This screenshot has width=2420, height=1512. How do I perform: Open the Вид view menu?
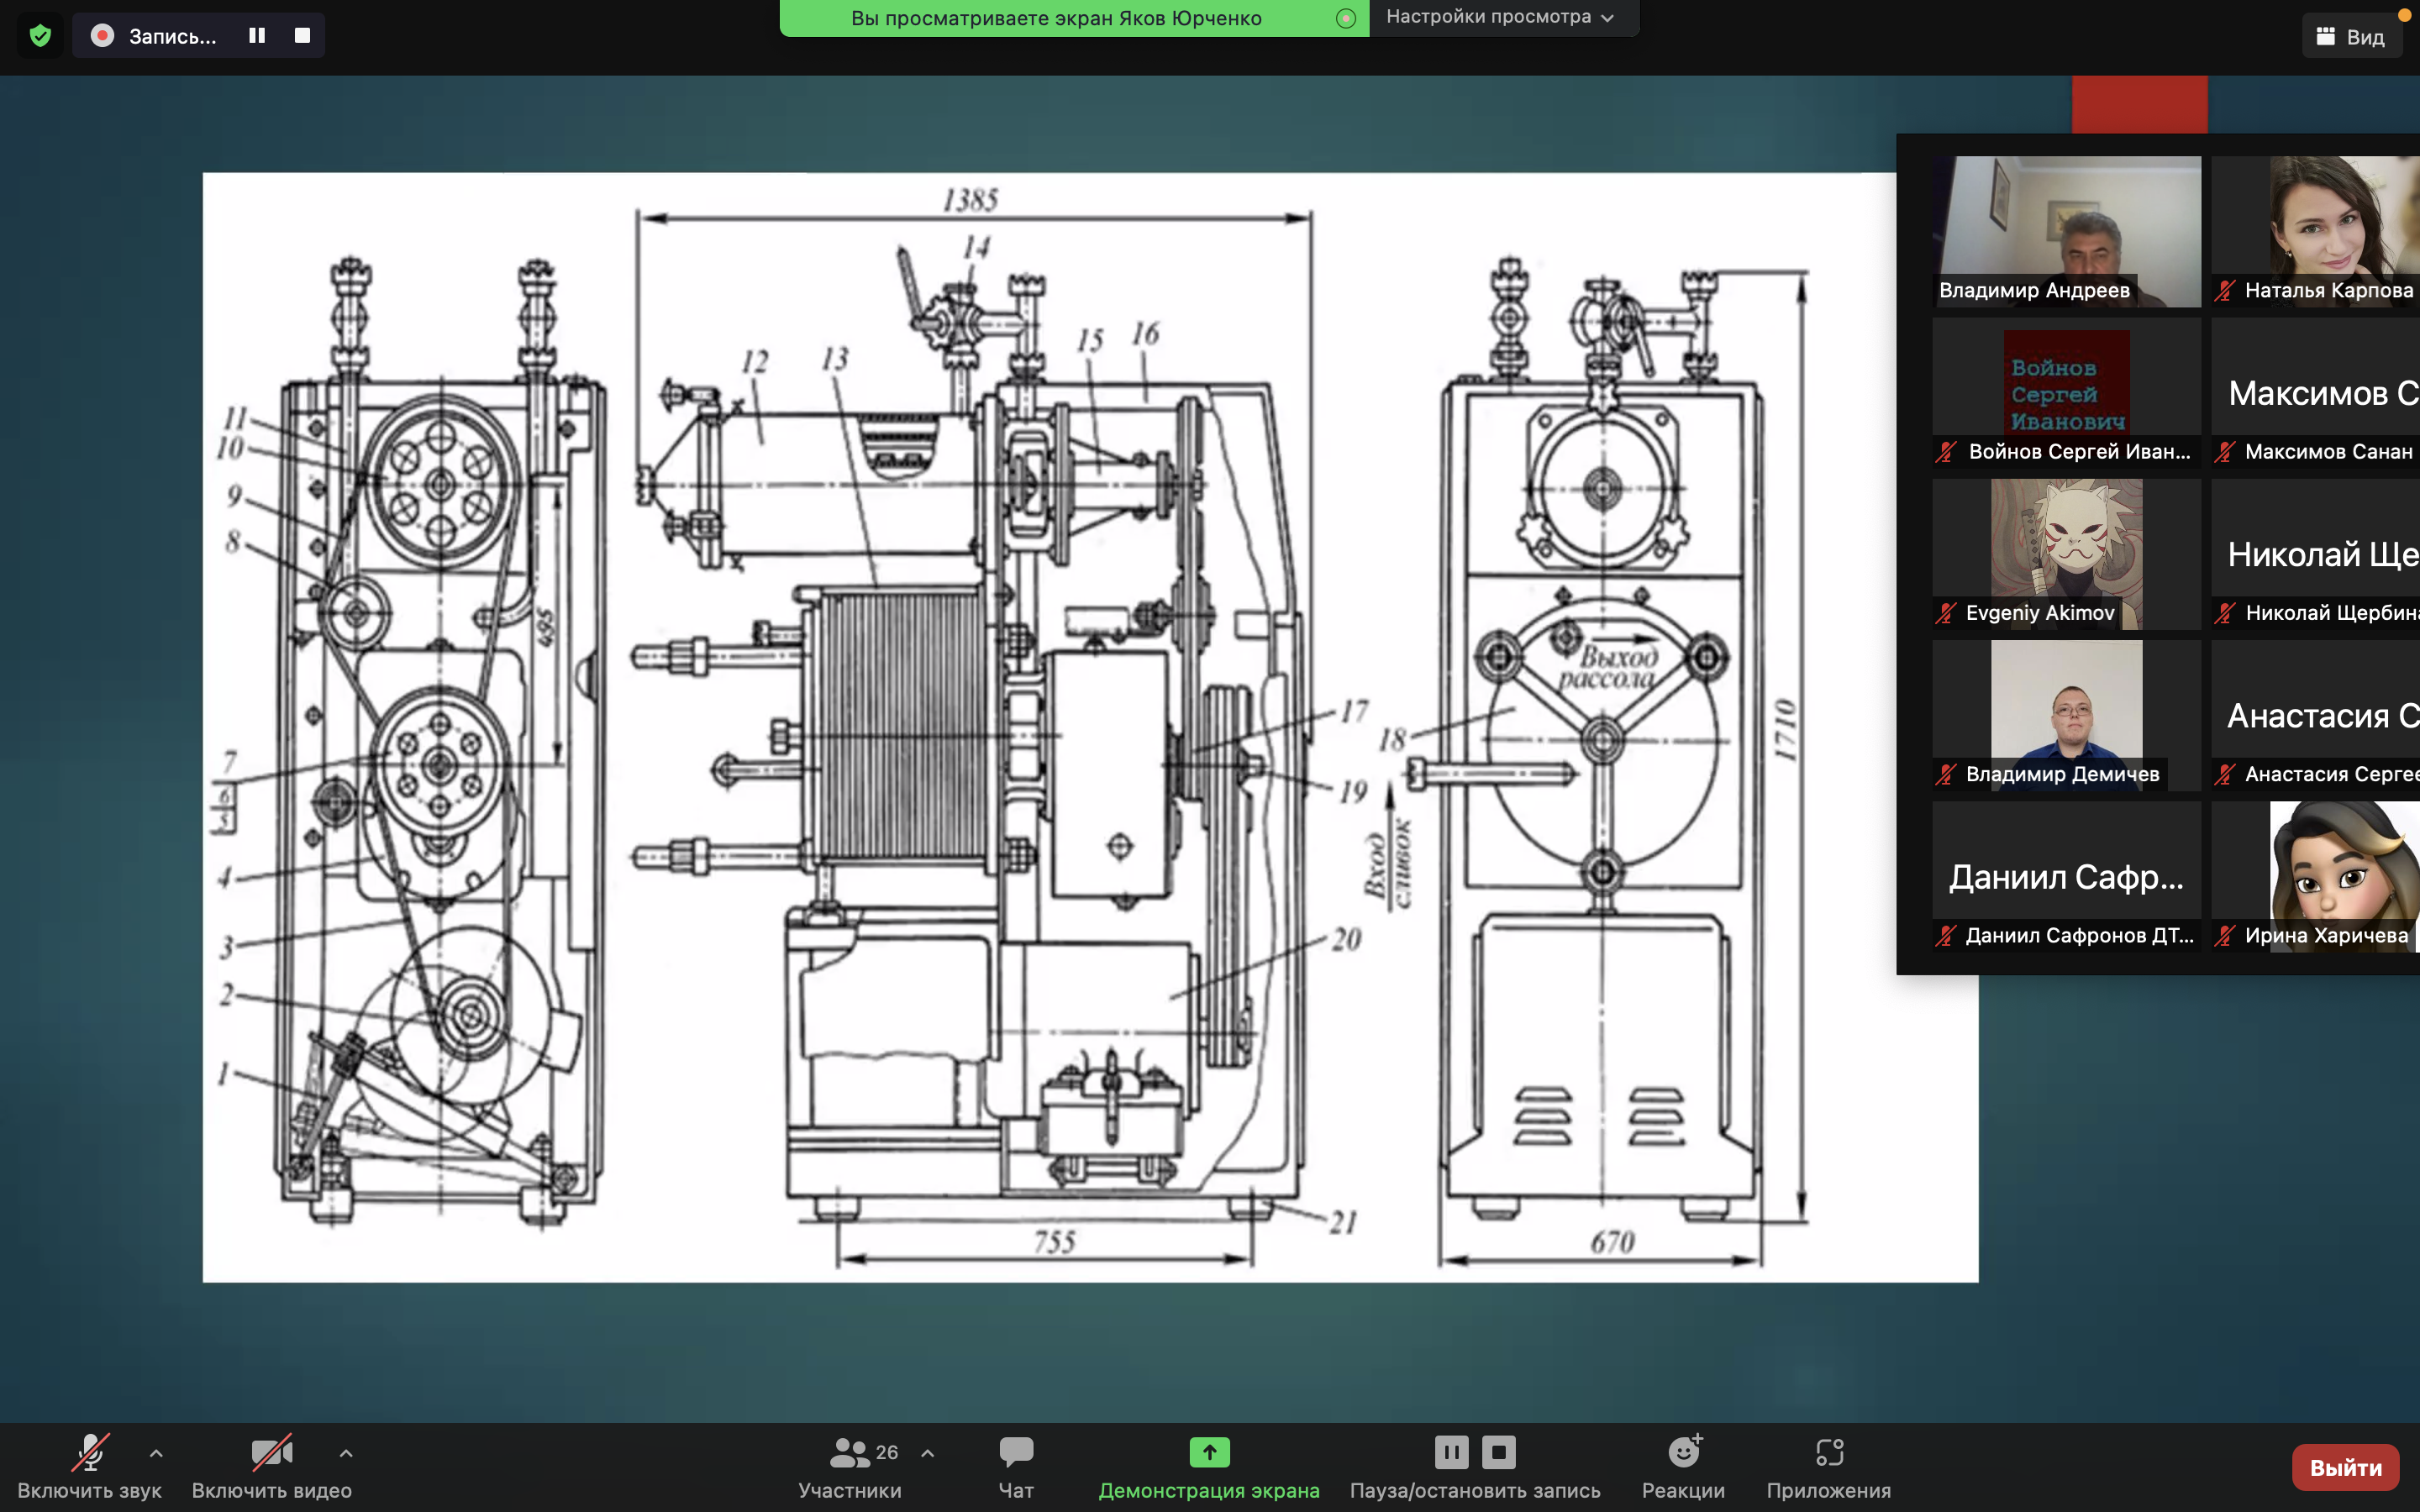pyautogui.click(x=2351, y=37)
